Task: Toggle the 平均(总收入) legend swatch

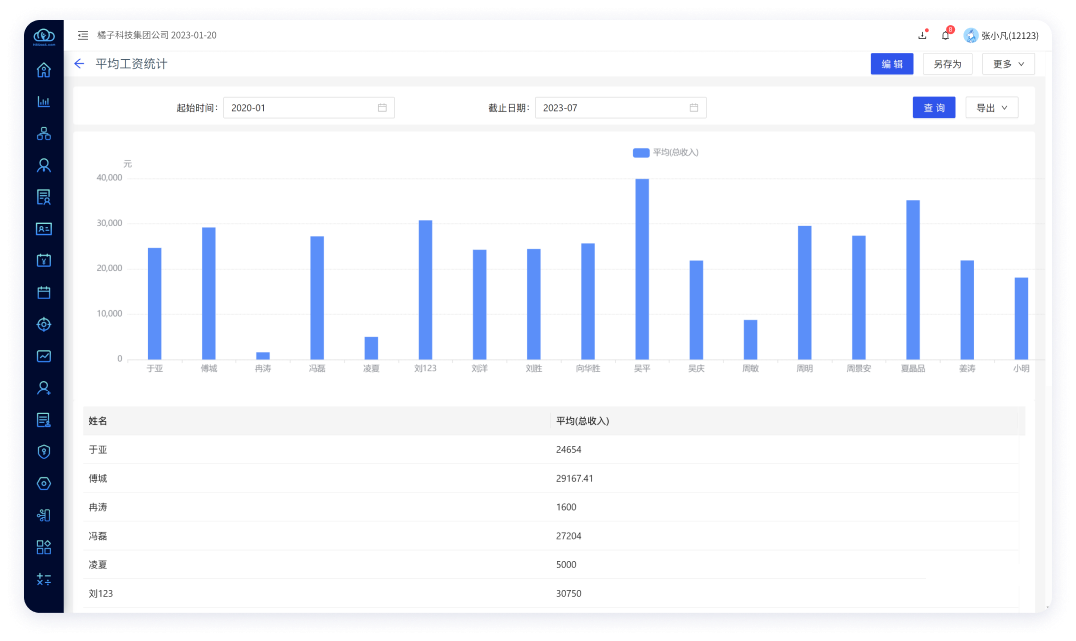Action: (641, 152)
